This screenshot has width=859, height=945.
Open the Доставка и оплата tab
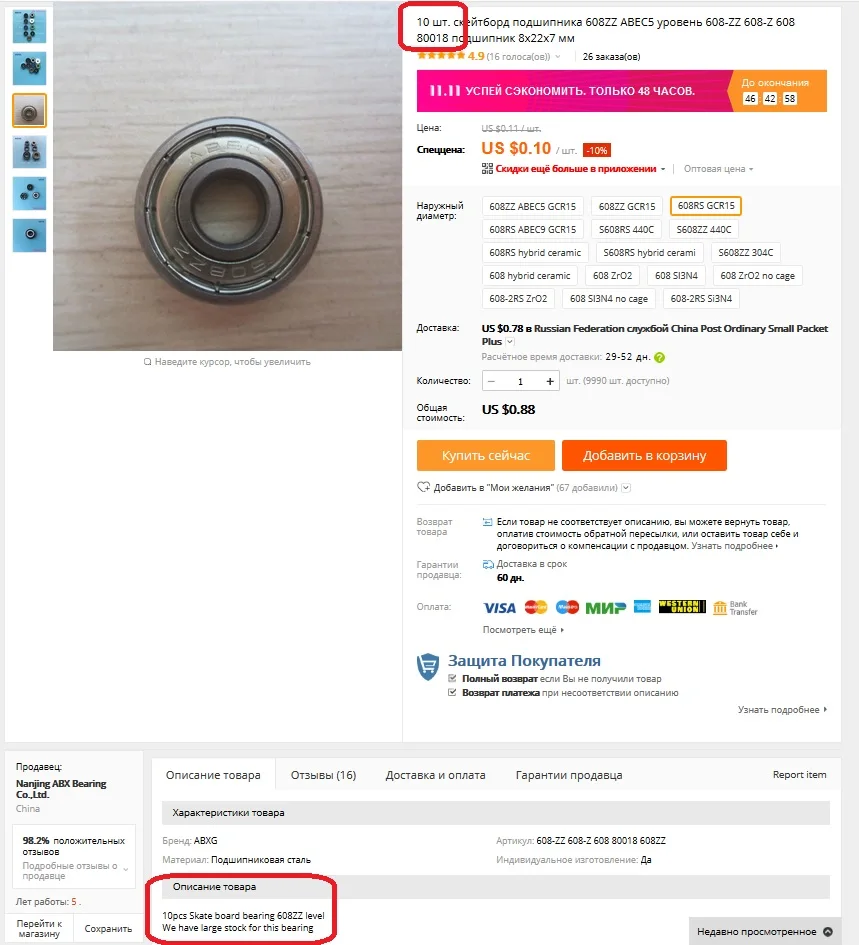pyautogui.click(x=435, y=774)
